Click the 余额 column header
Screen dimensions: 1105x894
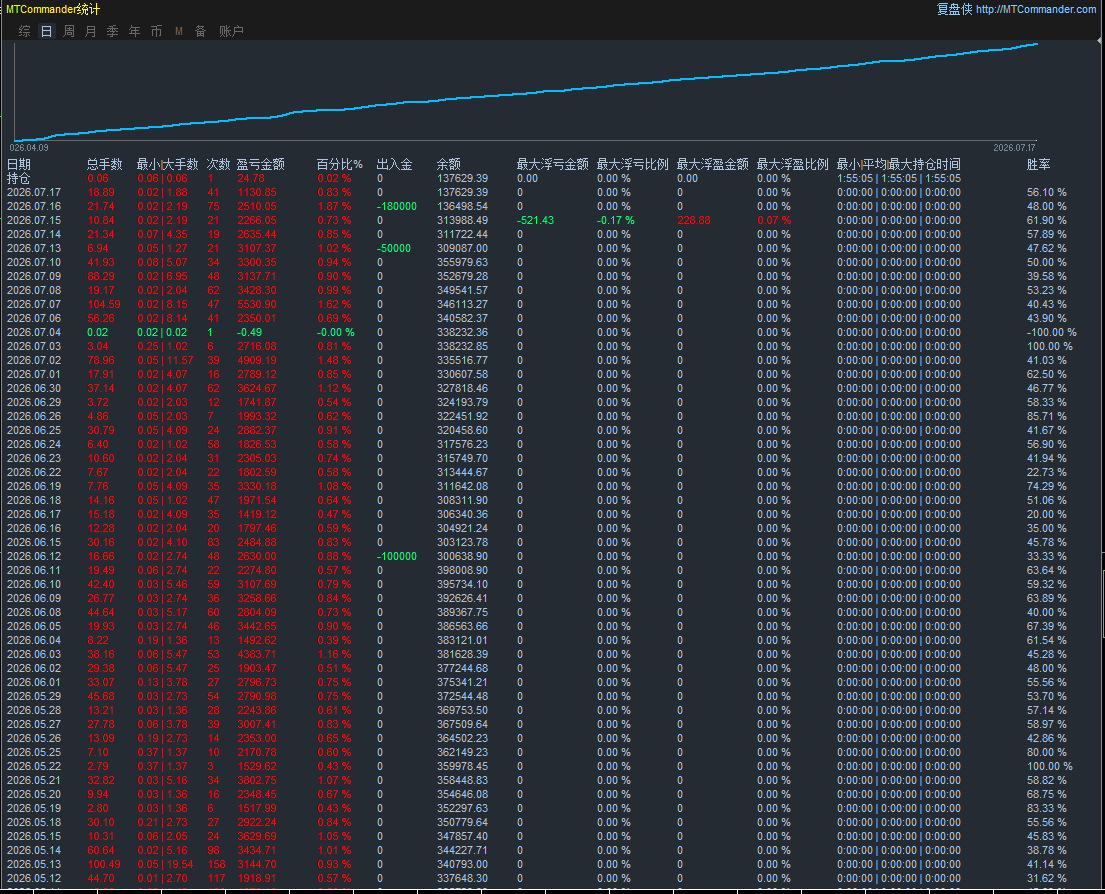pyautogui.click(x=449, y=164)
